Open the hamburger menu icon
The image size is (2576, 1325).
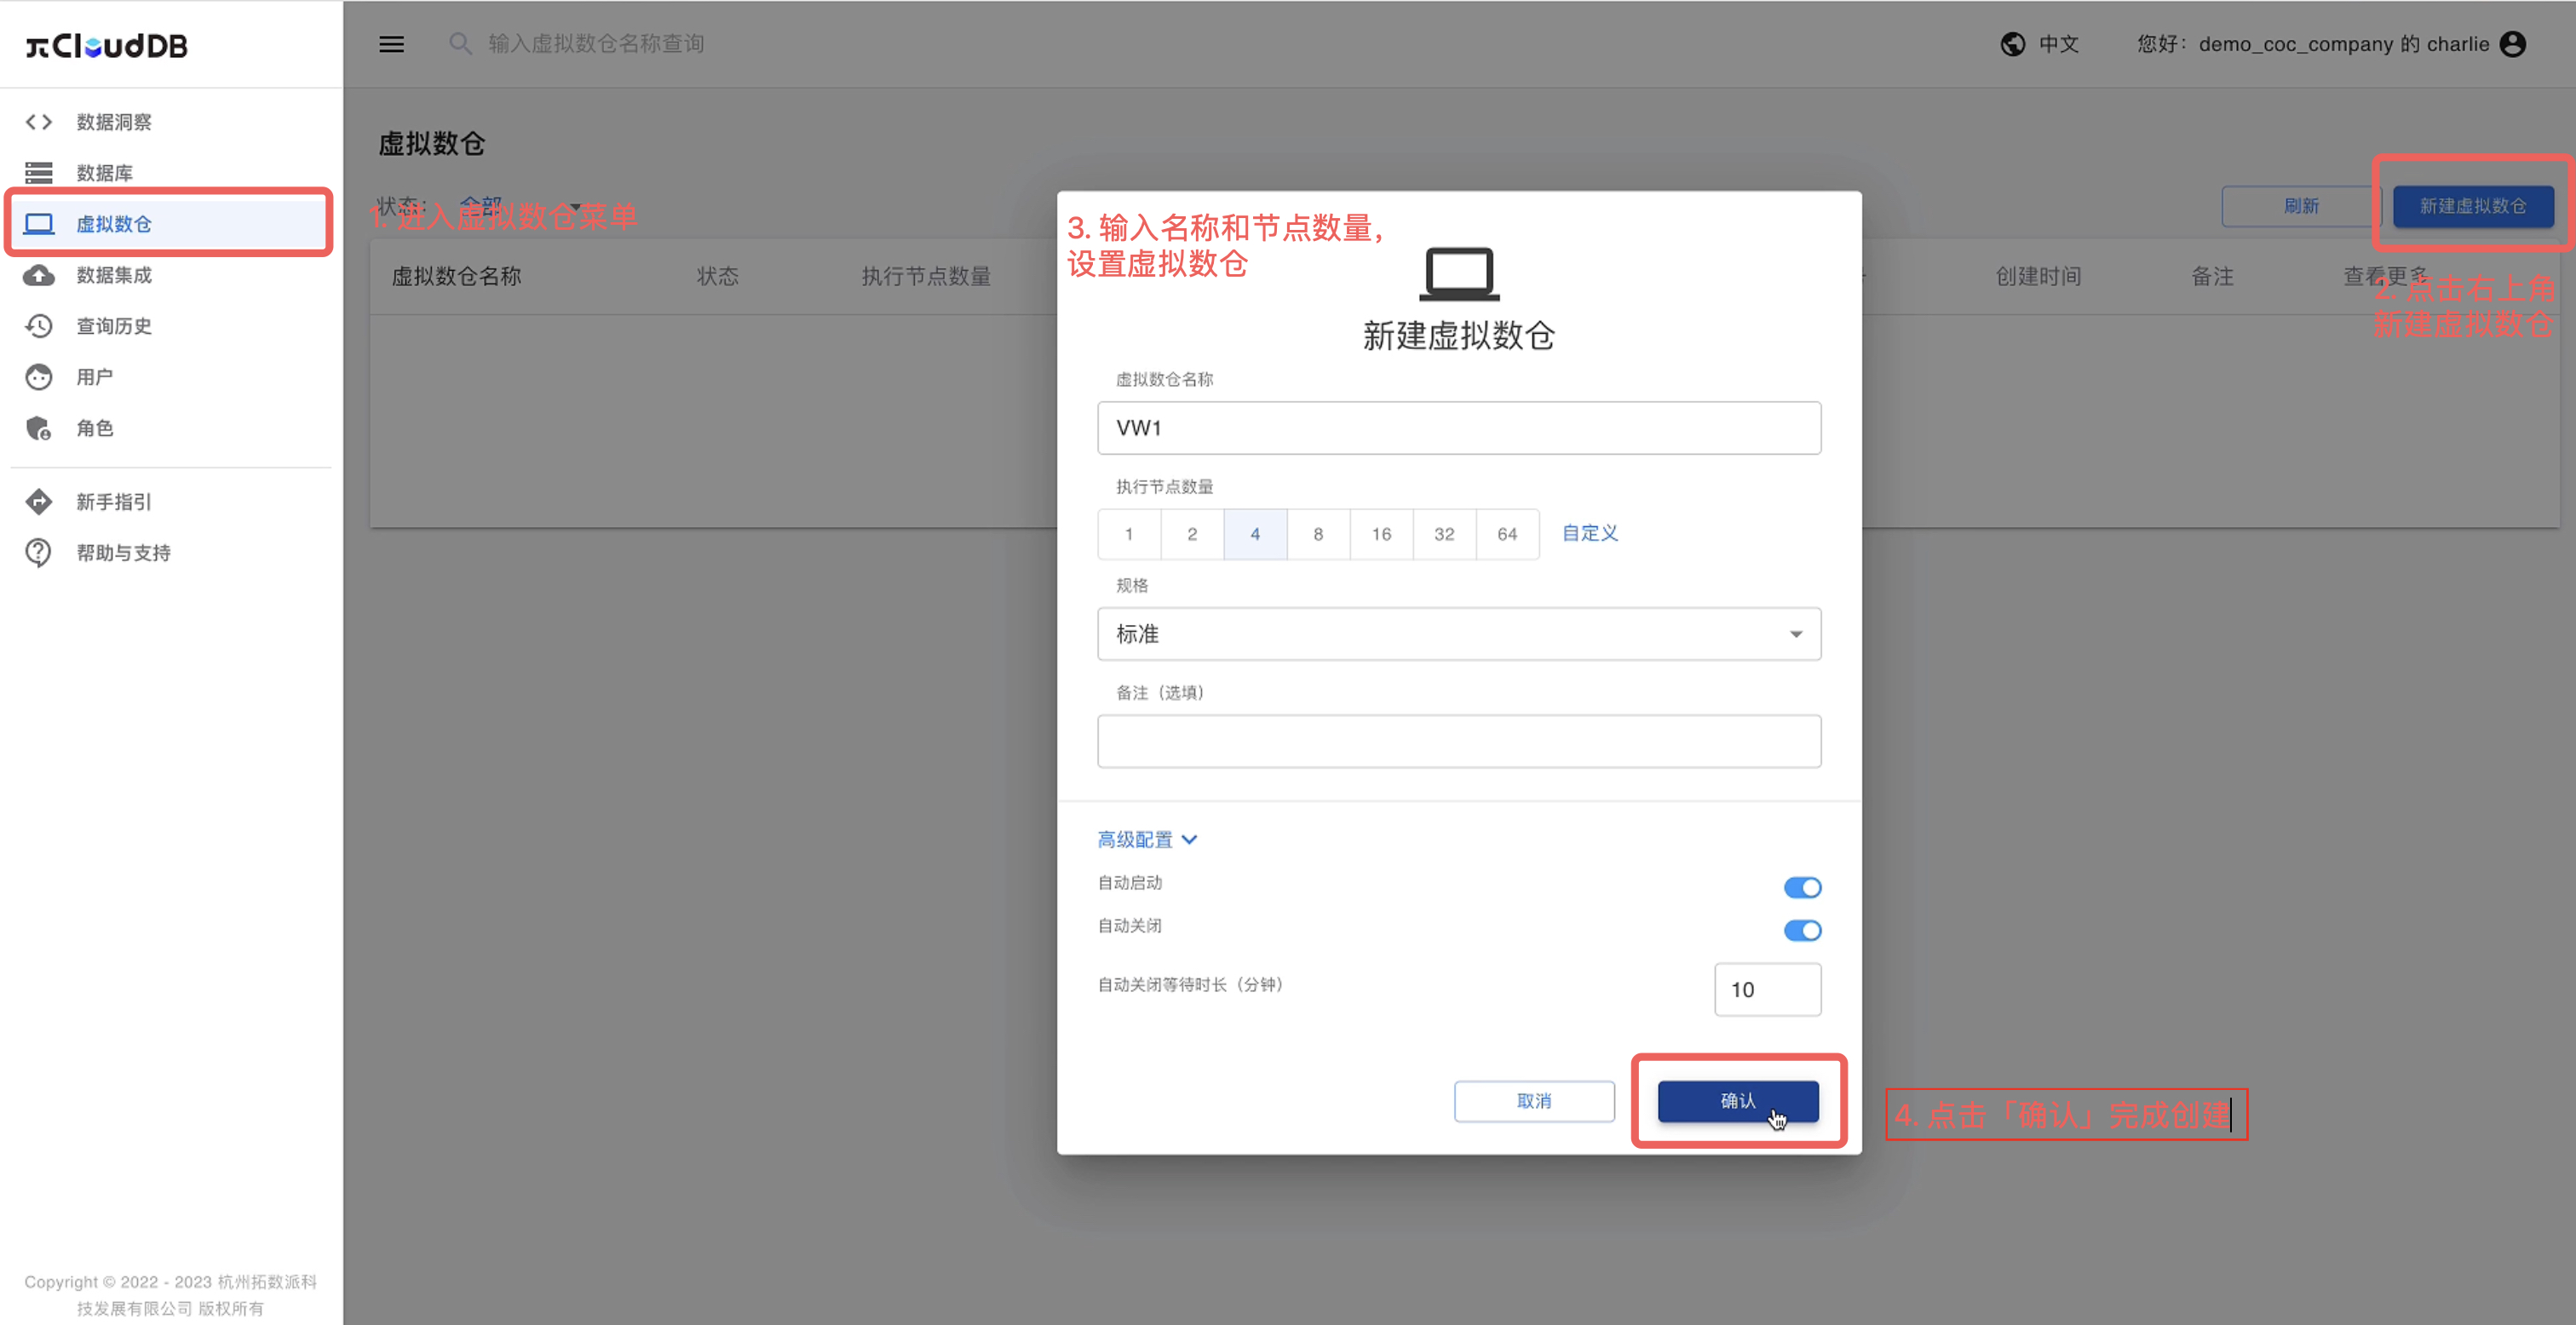click(391, 44)
